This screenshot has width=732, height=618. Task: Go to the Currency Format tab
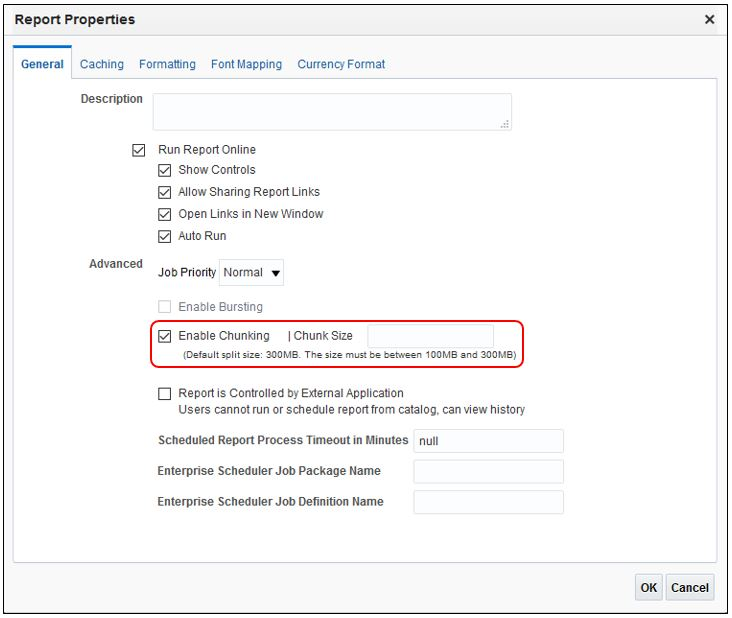(x=341, y=64)
